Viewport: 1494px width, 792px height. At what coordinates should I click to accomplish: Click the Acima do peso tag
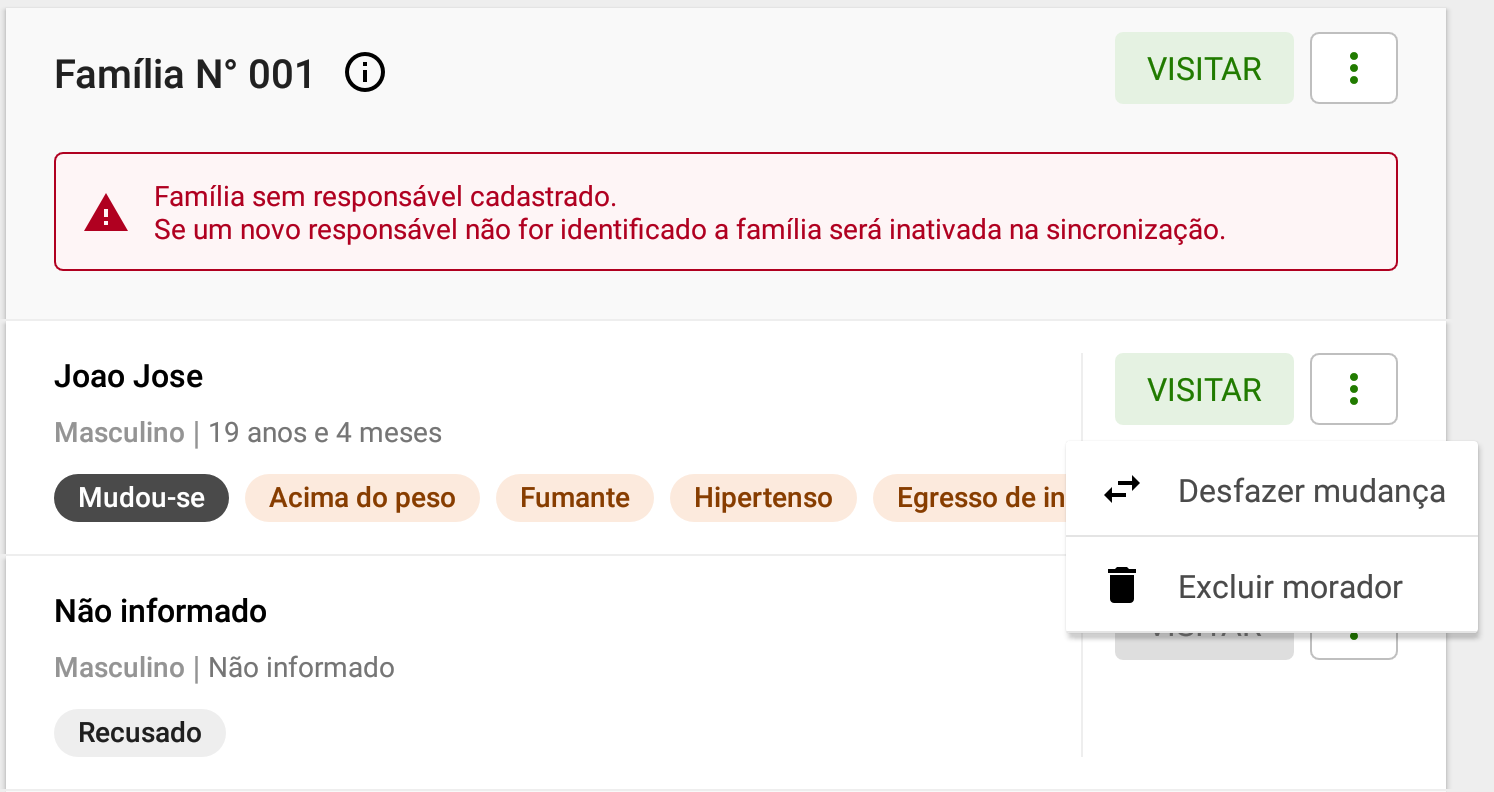[x=362, y=498]
